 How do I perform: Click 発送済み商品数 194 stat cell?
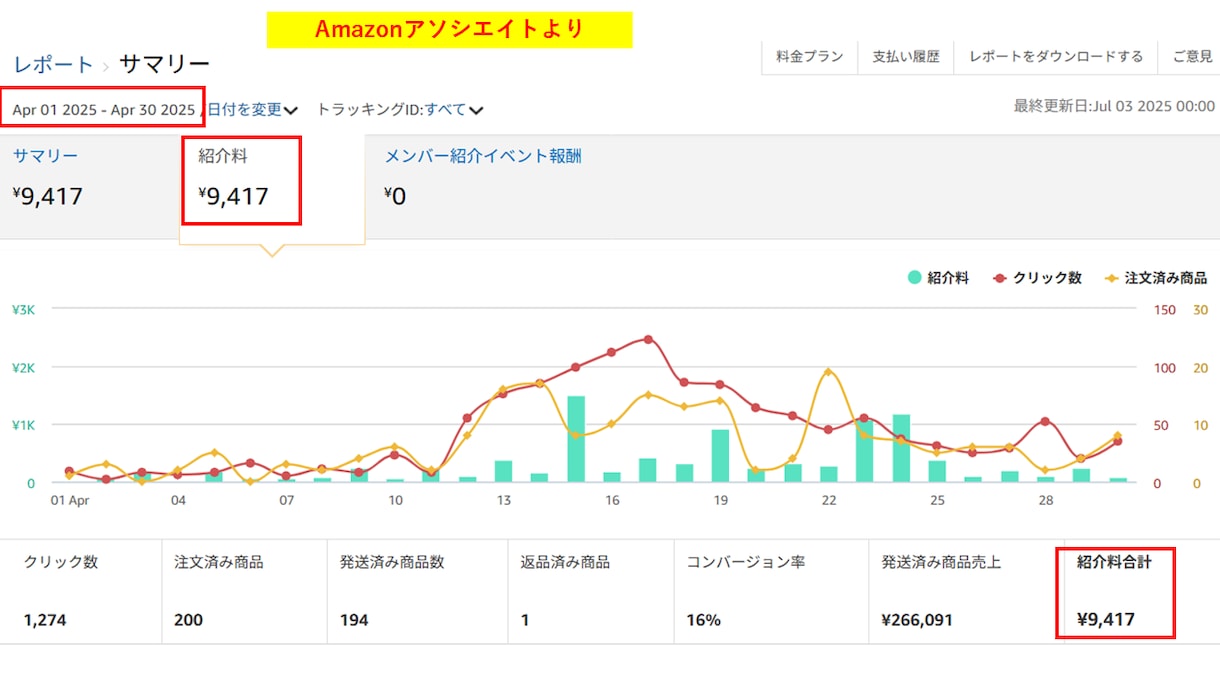tap(417, 592)
